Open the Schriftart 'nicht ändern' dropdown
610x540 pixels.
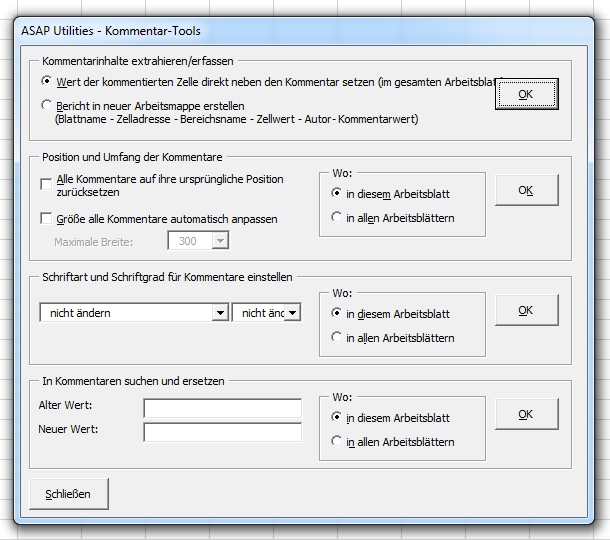click(x=220, y=313)
